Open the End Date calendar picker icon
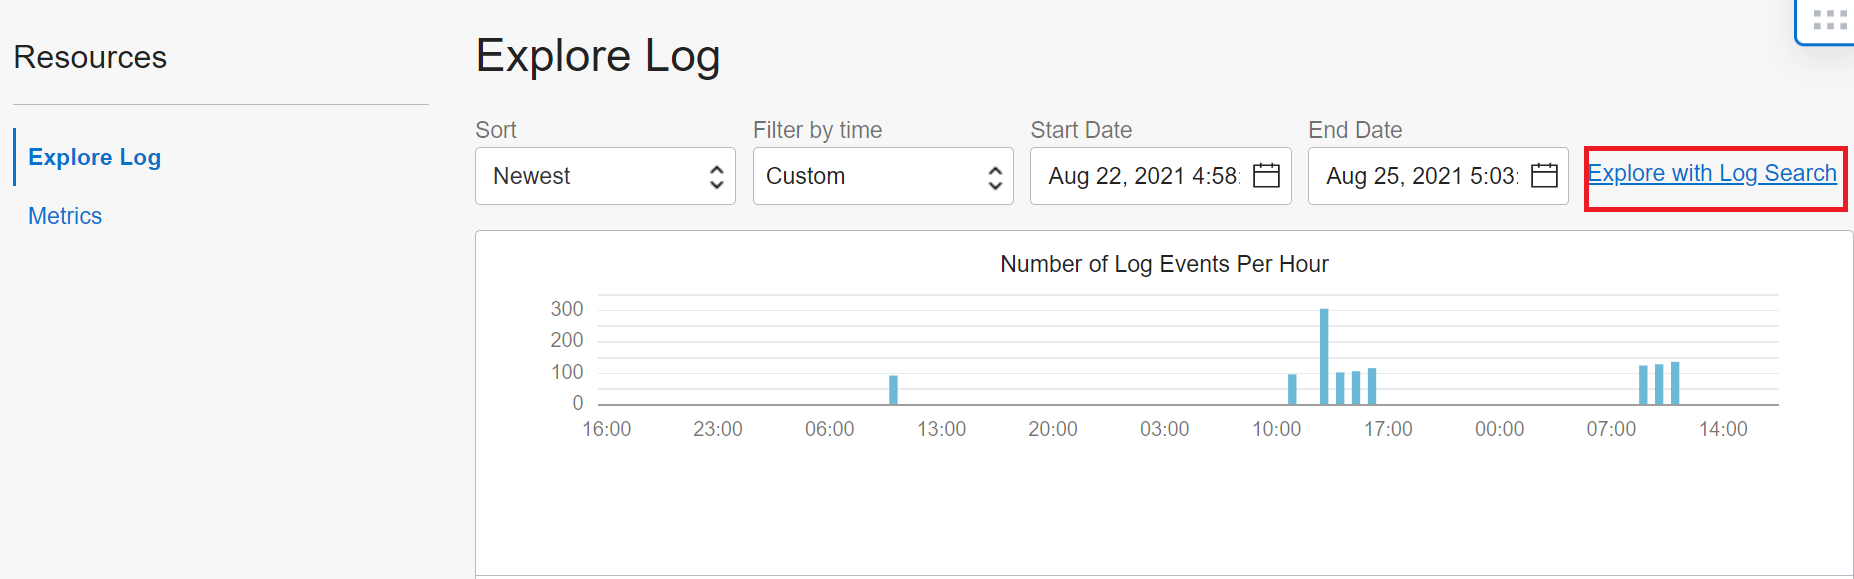This screenshot has width=1854, height=579. (x=1544, y=176)
